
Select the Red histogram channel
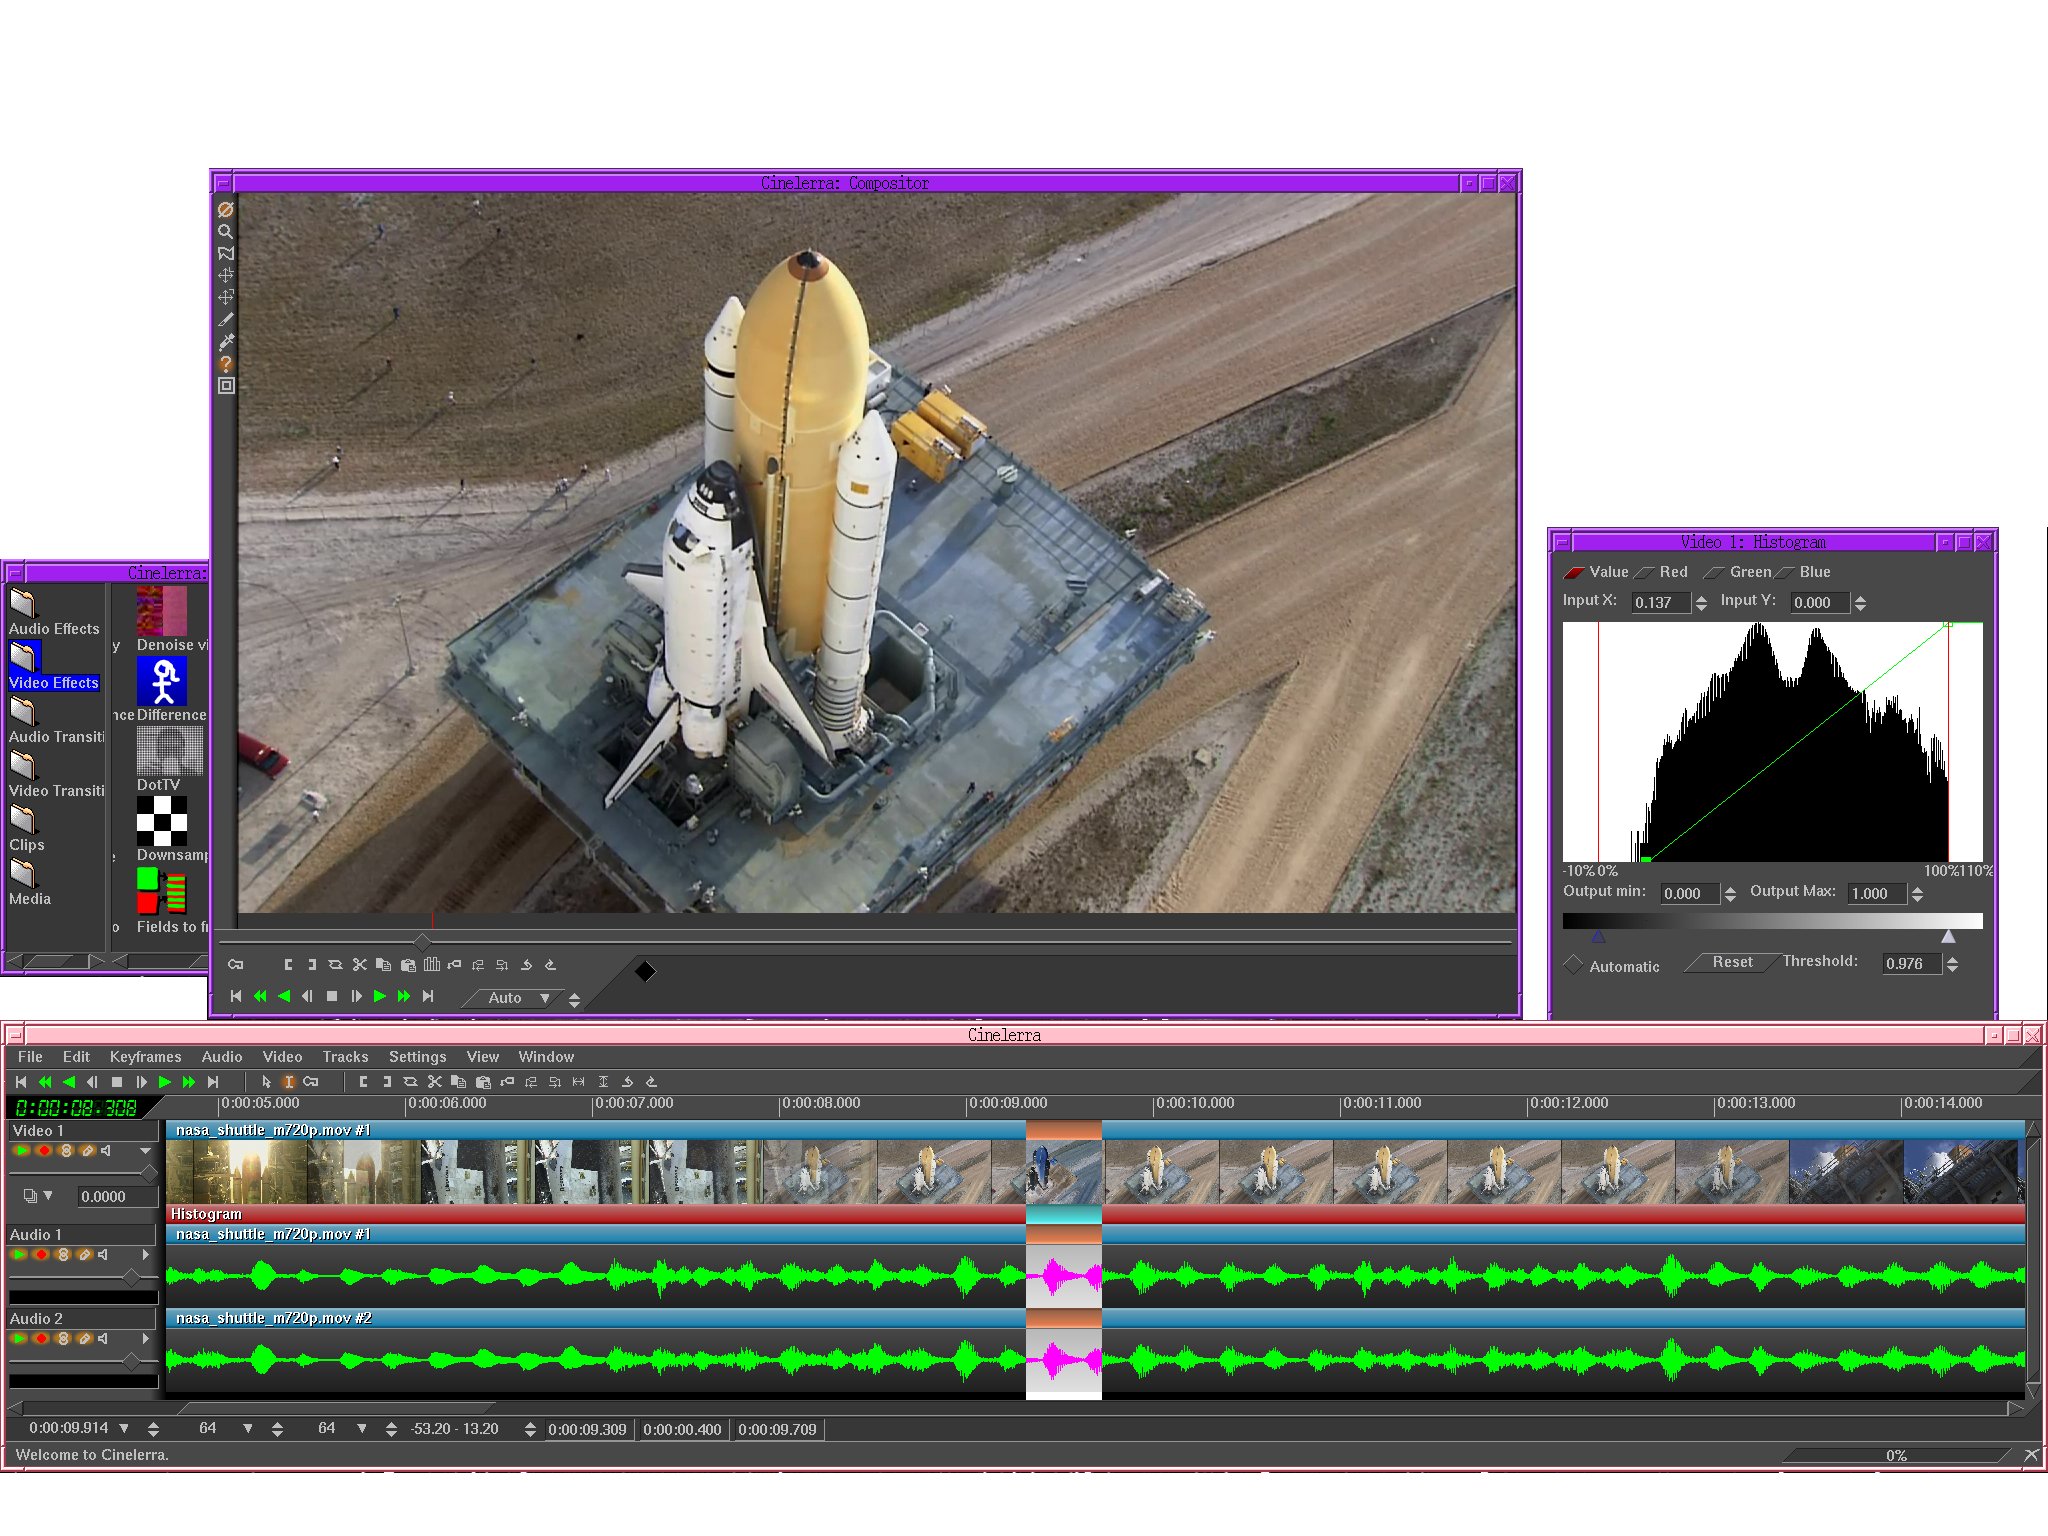1663,572
